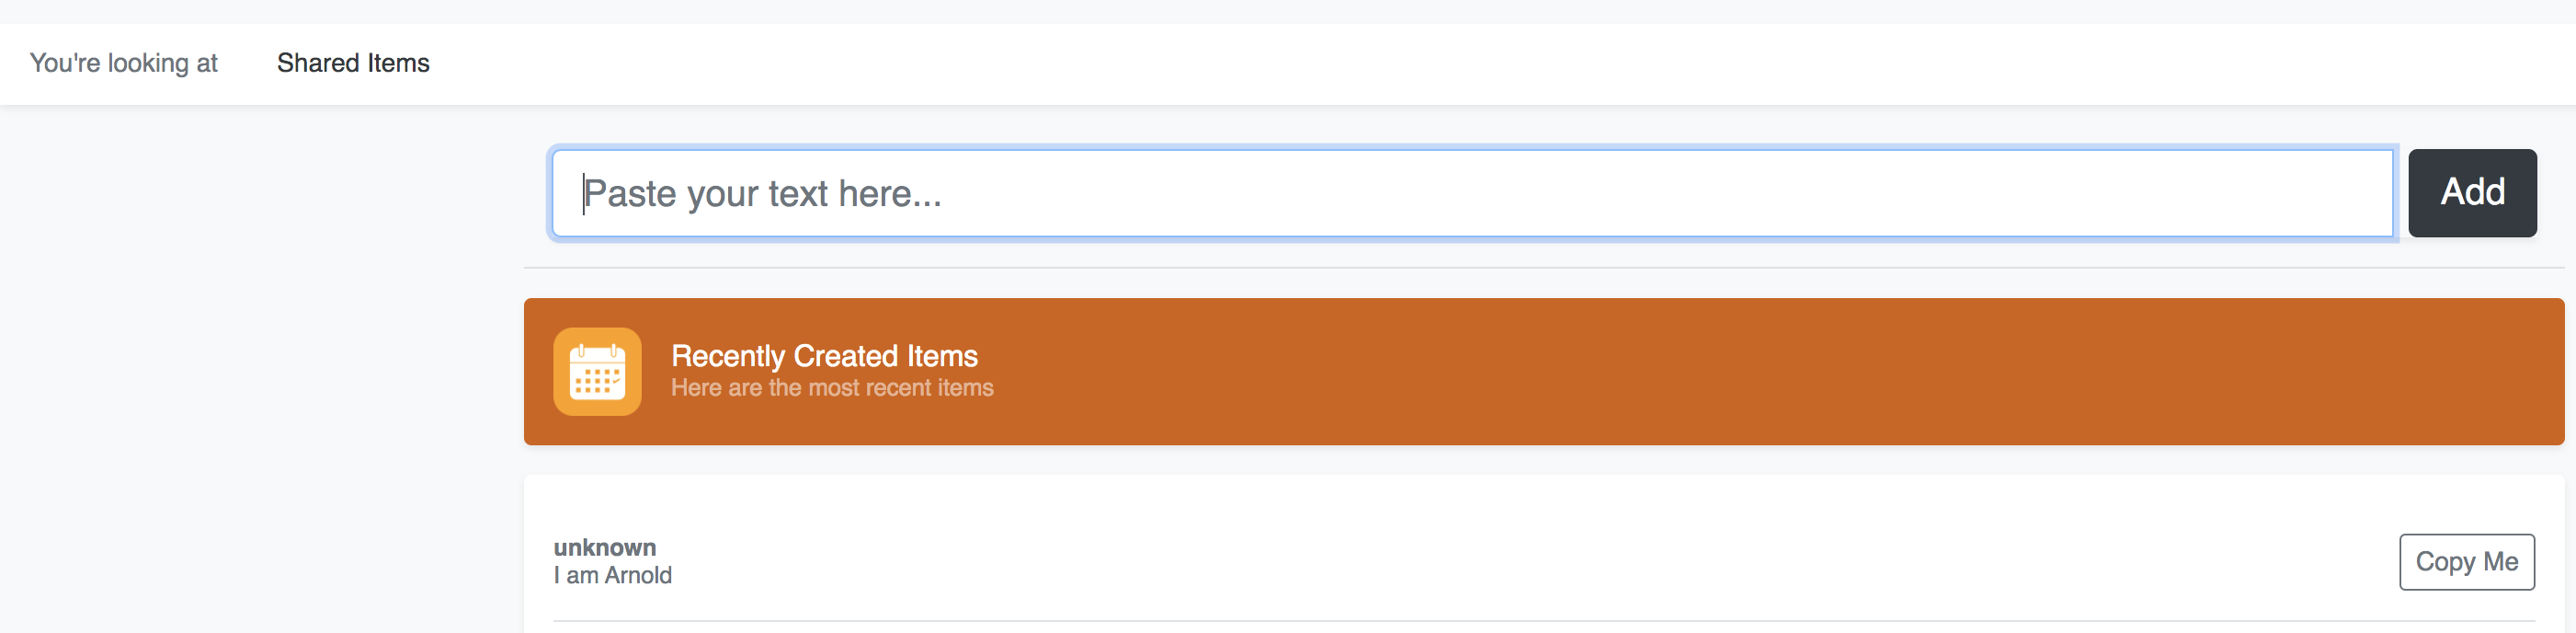Click a blank area of the Arnold item card

[x=1500, y=562]
